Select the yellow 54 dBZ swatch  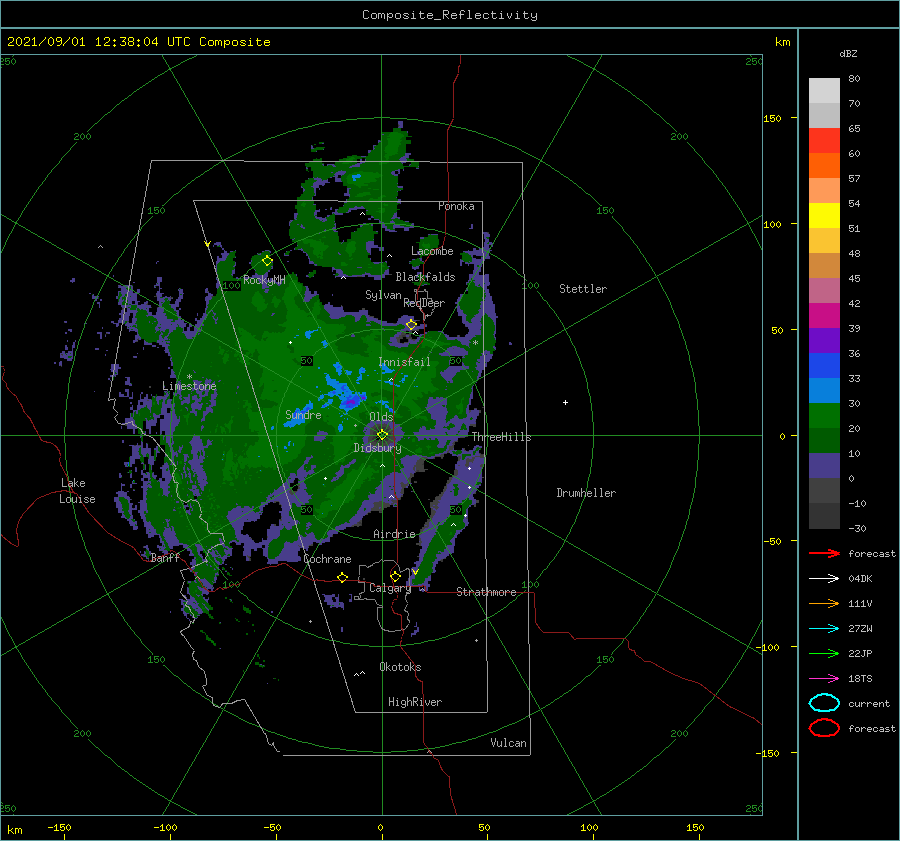point(824,216)
